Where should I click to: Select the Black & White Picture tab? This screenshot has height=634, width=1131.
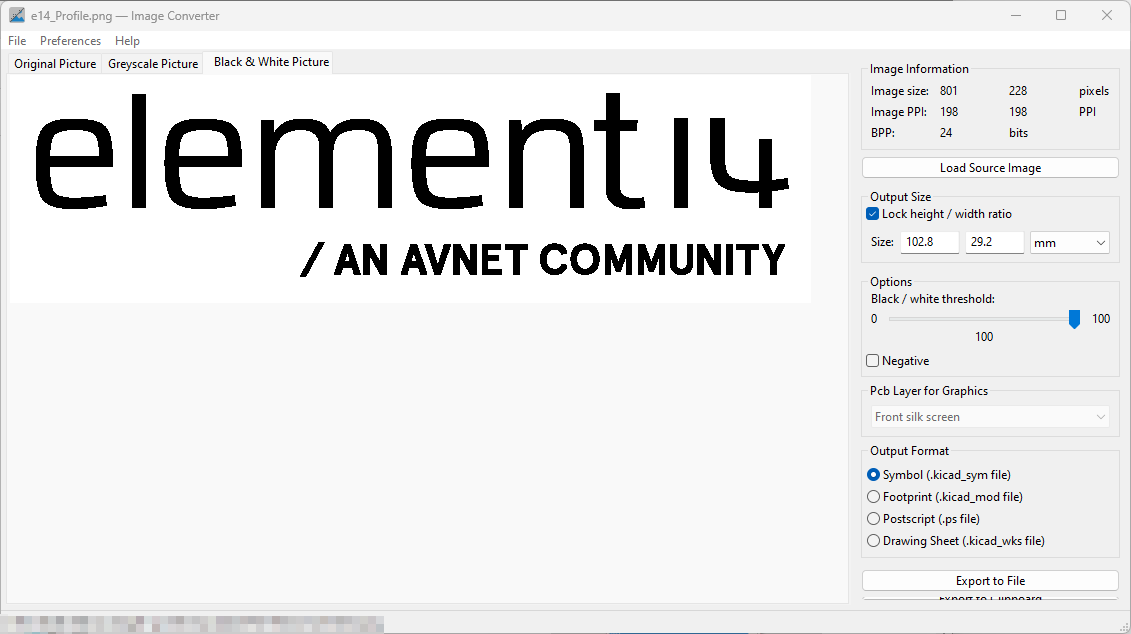[x=271, y=62]
